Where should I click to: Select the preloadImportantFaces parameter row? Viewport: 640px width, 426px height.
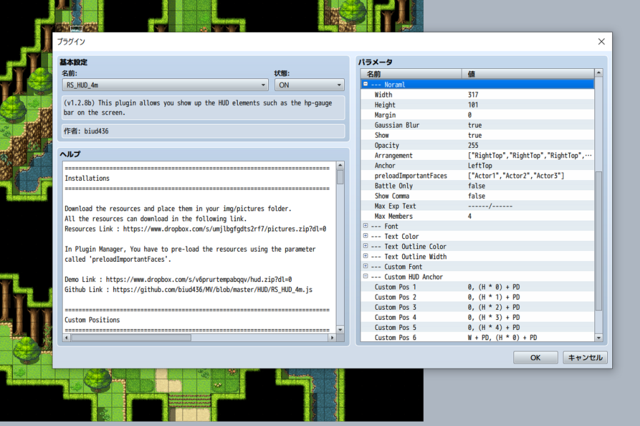[477, 175]
